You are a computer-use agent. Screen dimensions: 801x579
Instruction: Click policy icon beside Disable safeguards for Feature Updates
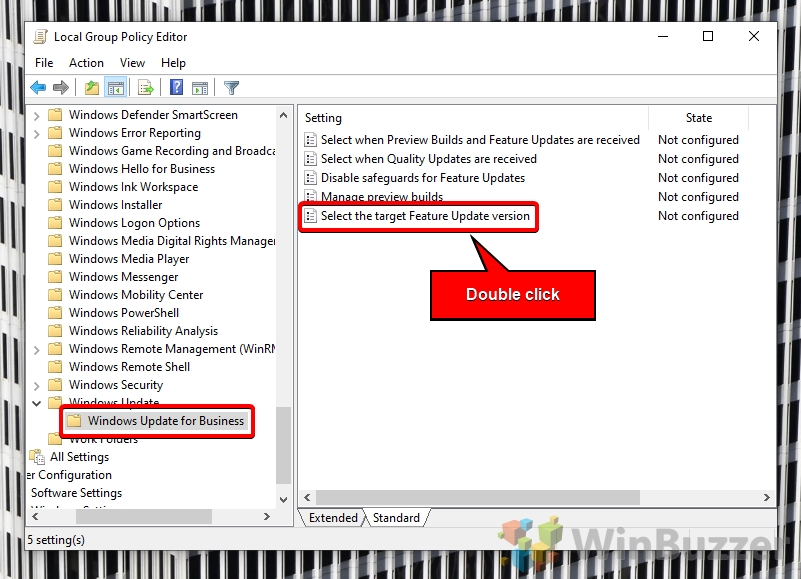(310, 178)
